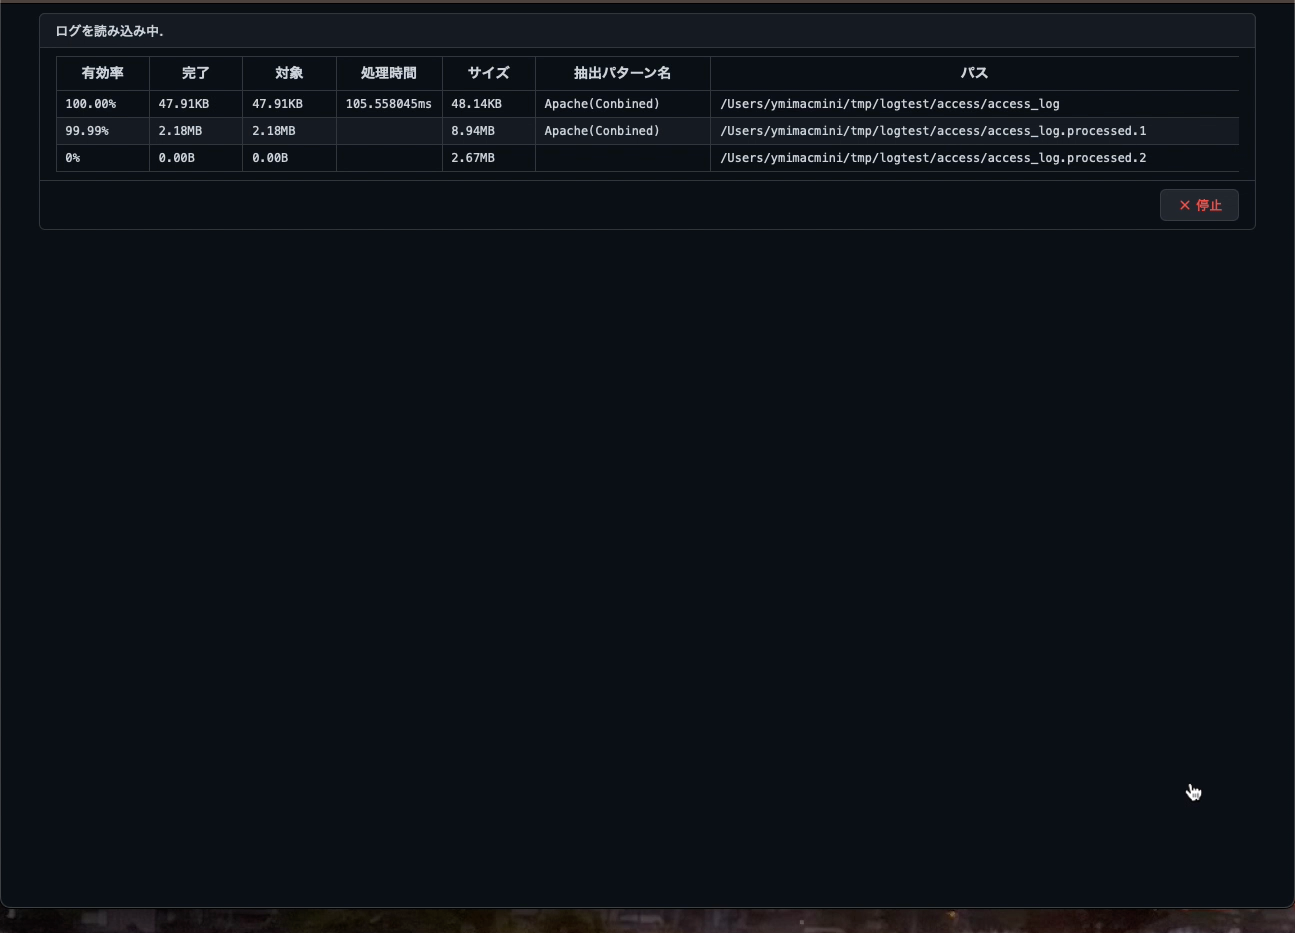Image resolution: width=1295 pixels, height=933 pixels.
Task: Click the 停止 stop button
Action: click(1199, 205)
